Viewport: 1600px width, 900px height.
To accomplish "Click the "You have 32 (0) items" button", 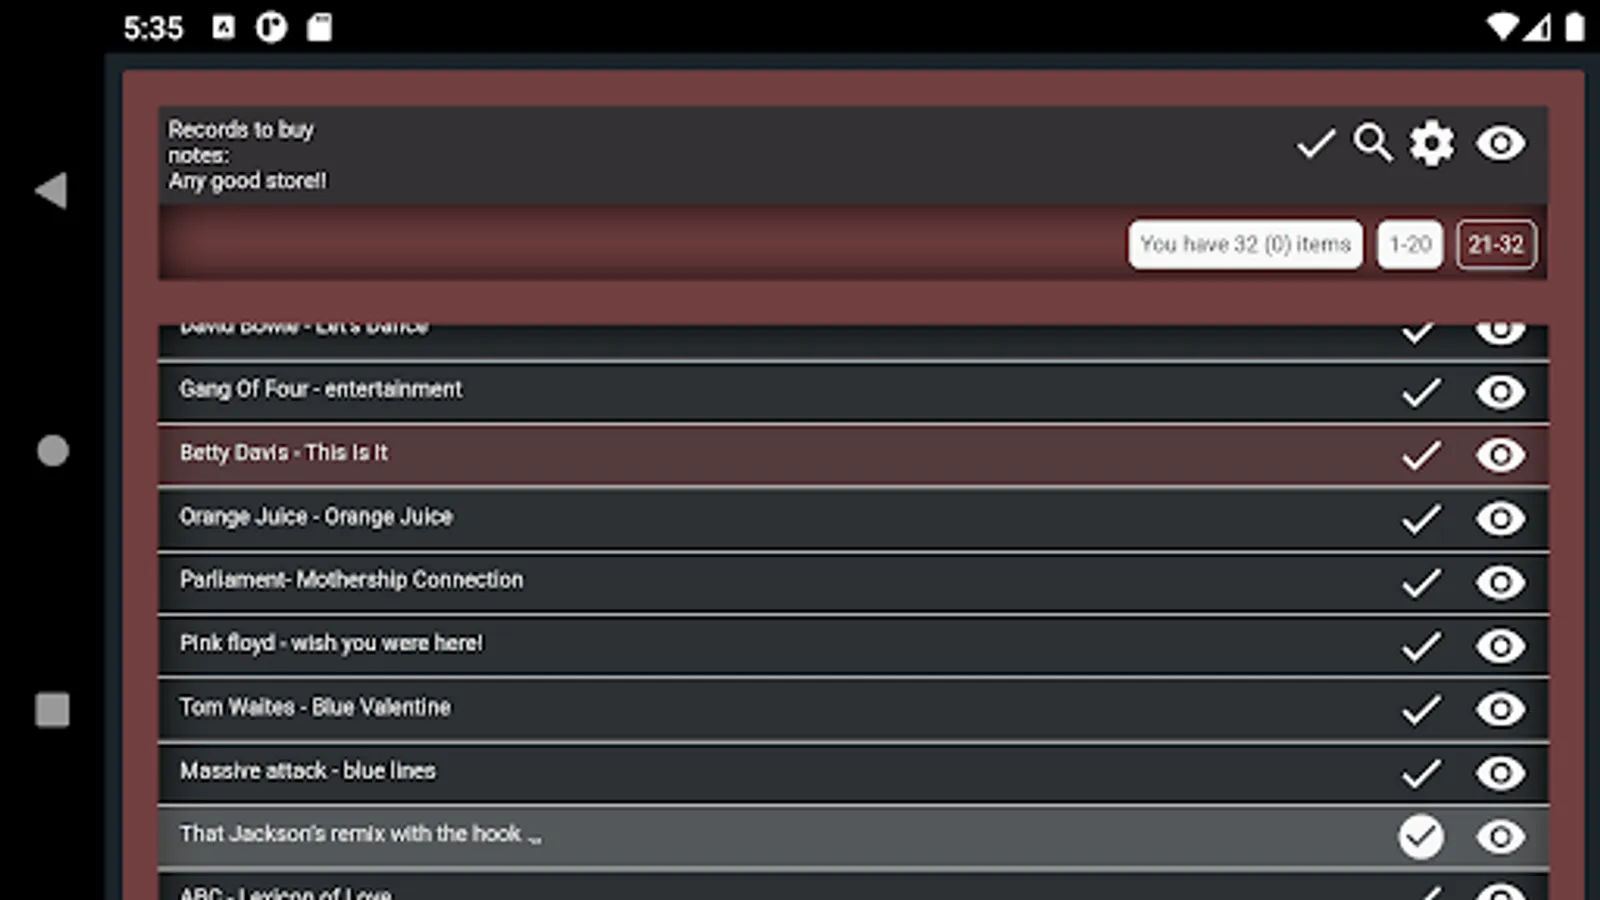I will pyautogui.click(x=1245, y=244).
